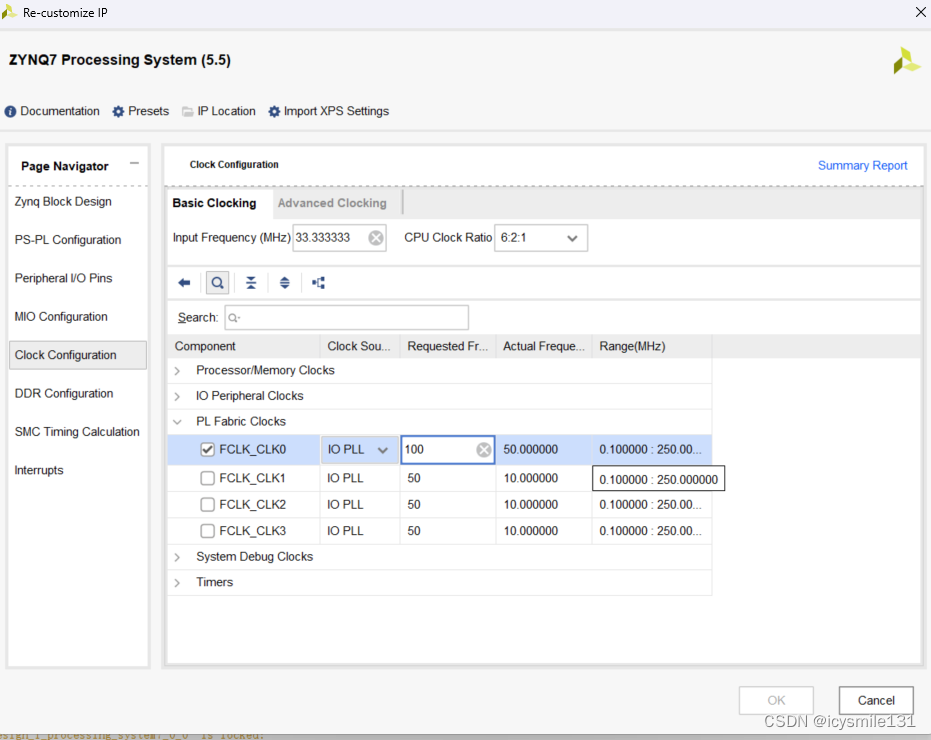The height and width of the screenshot is (740, 931).
Task: Collapse PL Fabric Clocks group
Action: tap(177, 422)
